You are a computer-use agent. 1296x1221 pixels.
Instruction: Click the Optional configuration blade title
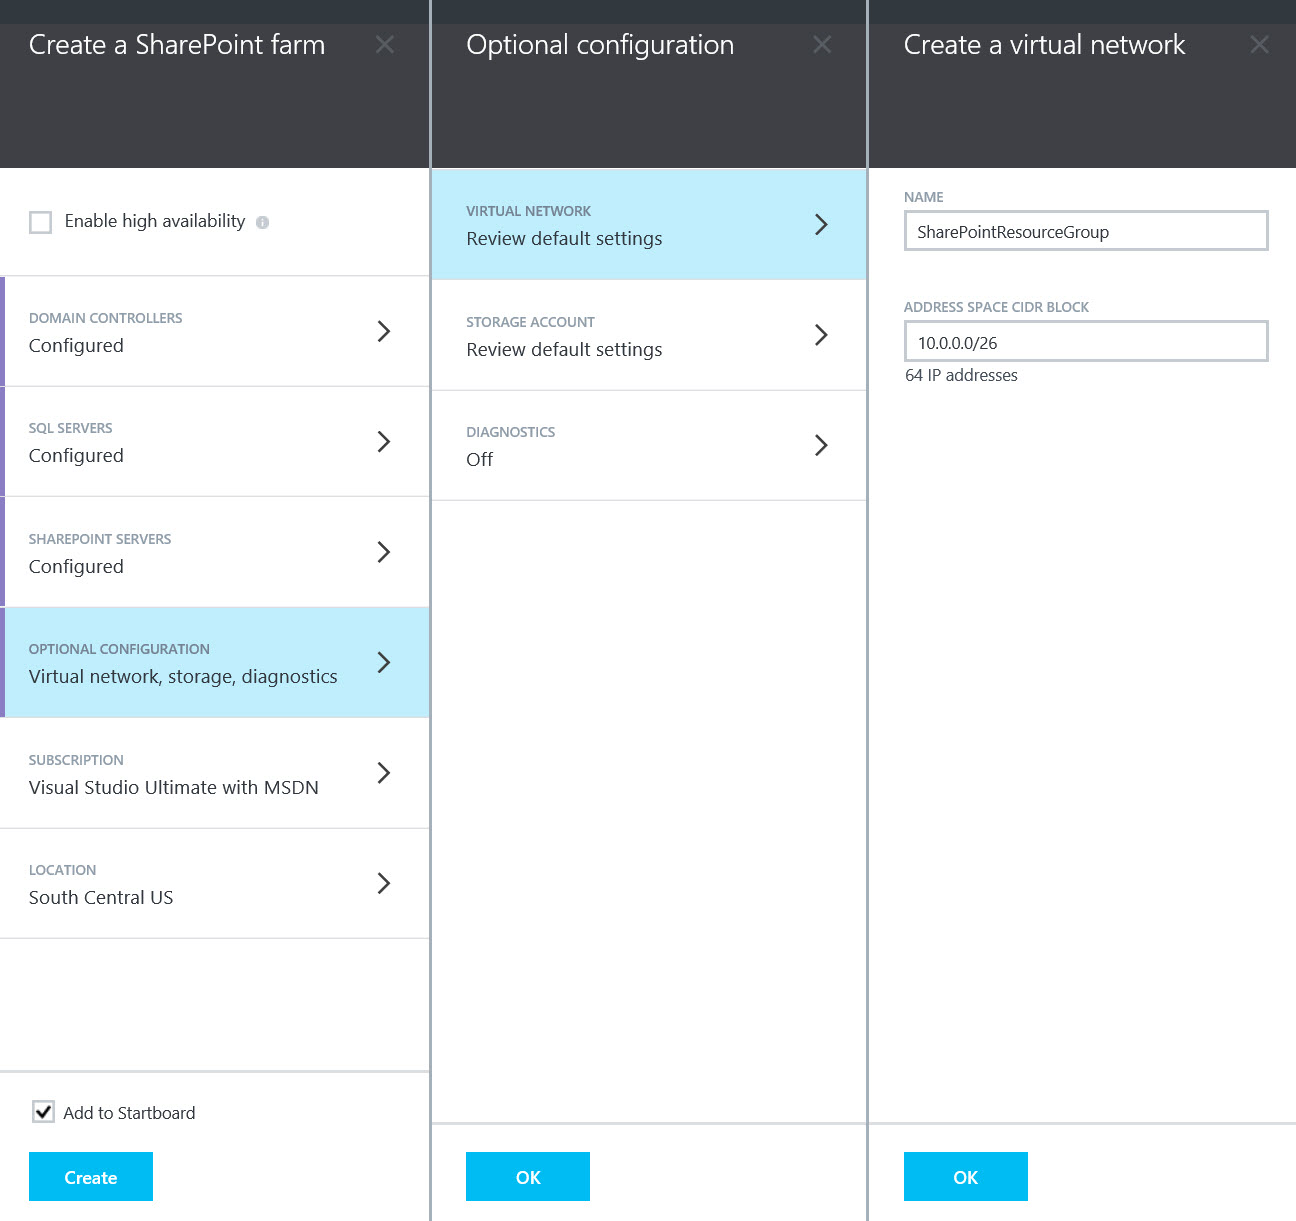[600, 45]
